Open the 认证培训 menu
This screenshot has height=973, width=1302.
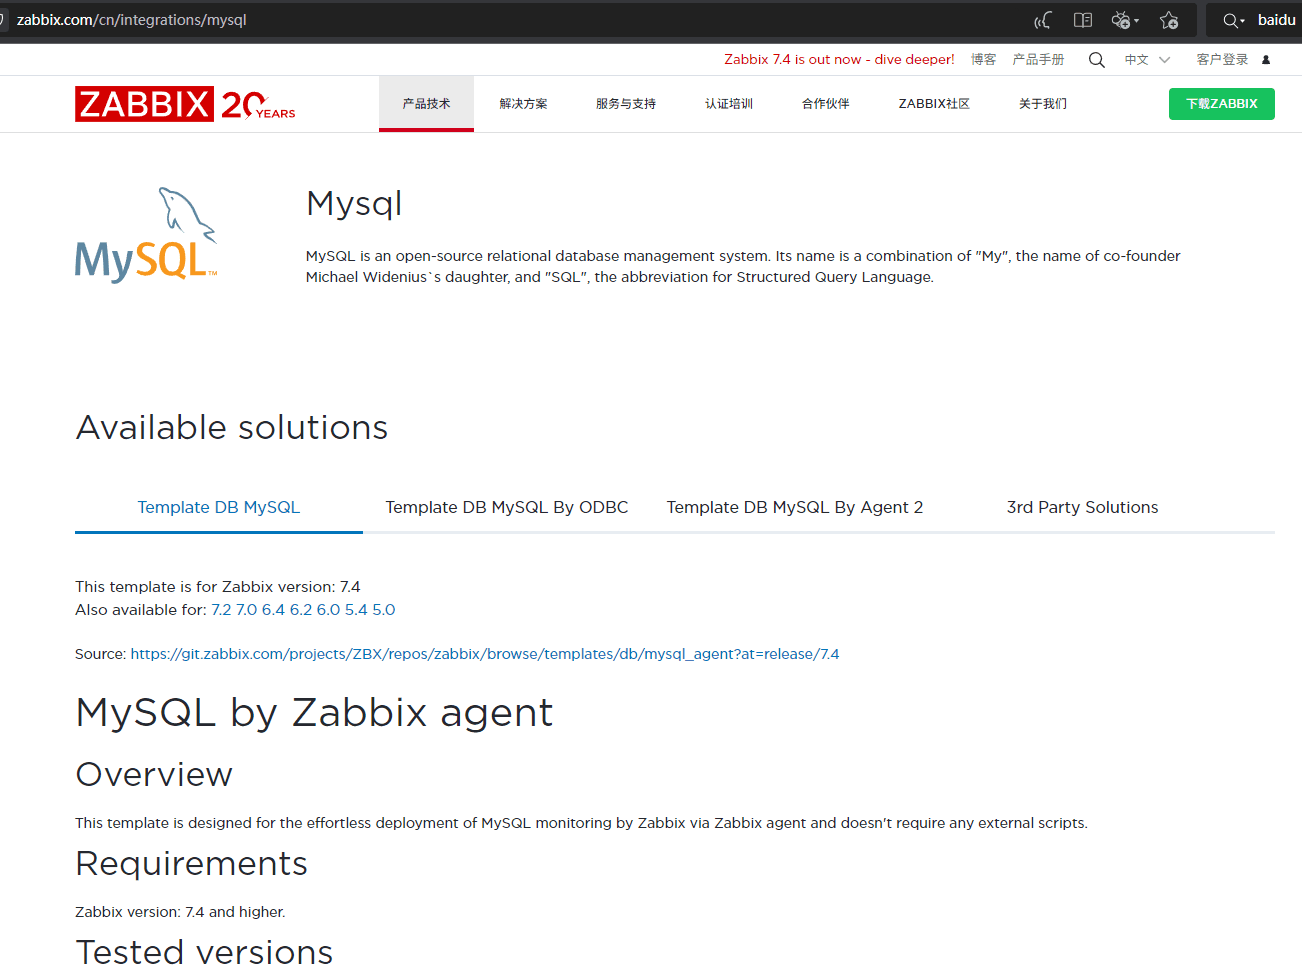pos(729,104)
